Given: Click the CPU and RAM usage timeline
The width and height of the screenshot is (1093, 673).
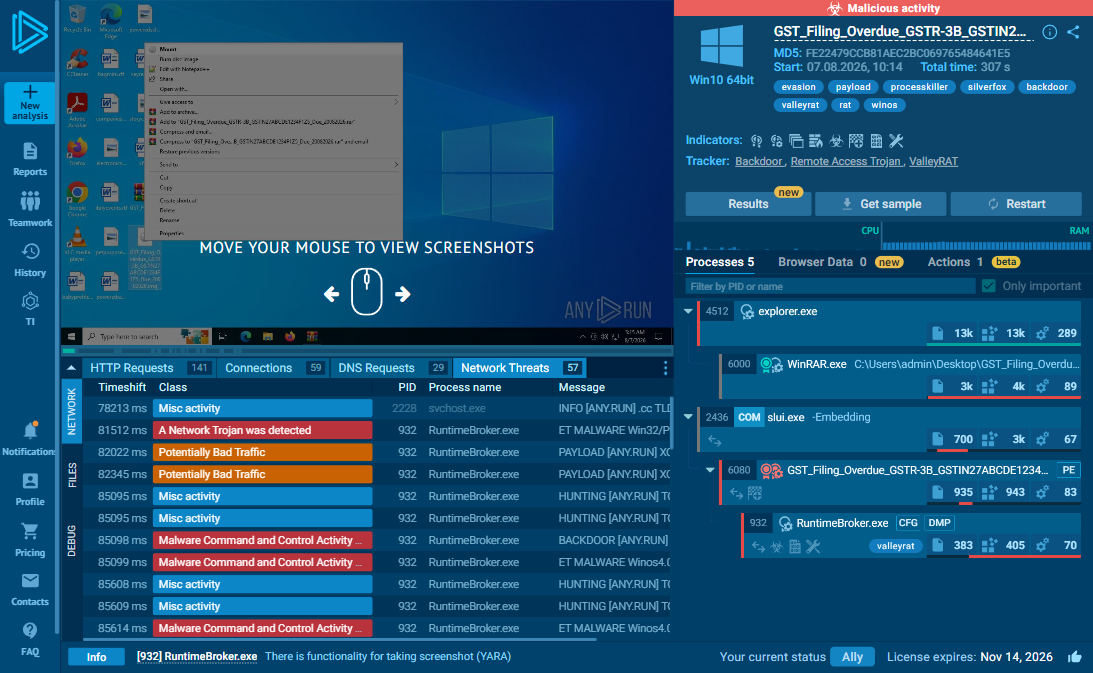Looking at the screenshot, I should coord(884,237).
